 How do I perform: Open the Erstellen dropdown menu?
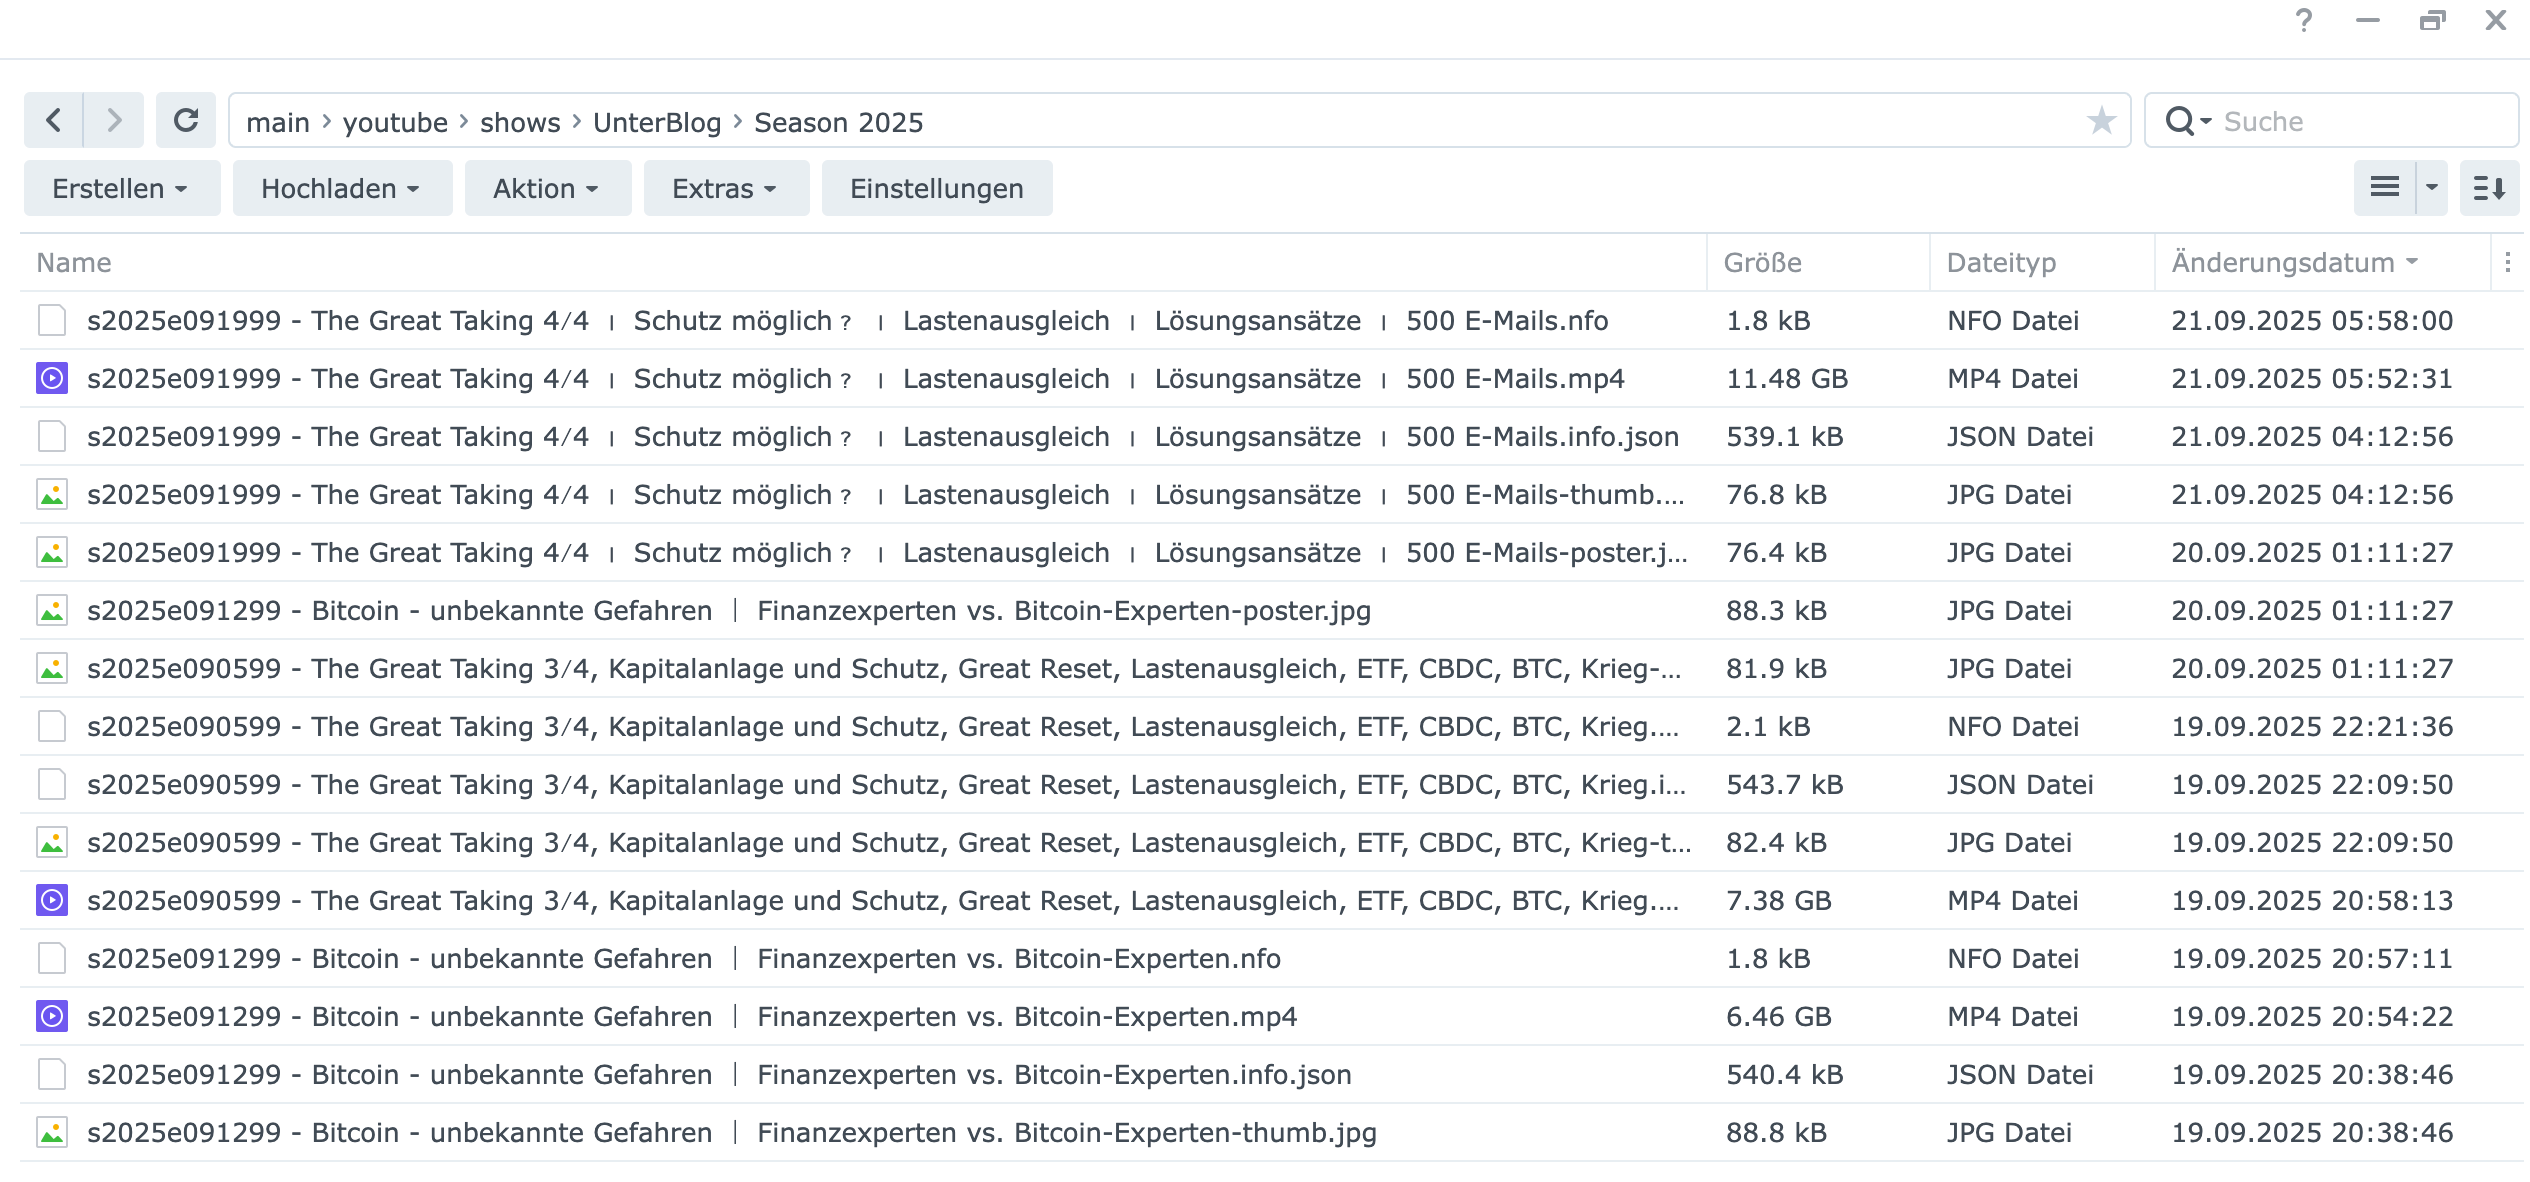[121, 188]
